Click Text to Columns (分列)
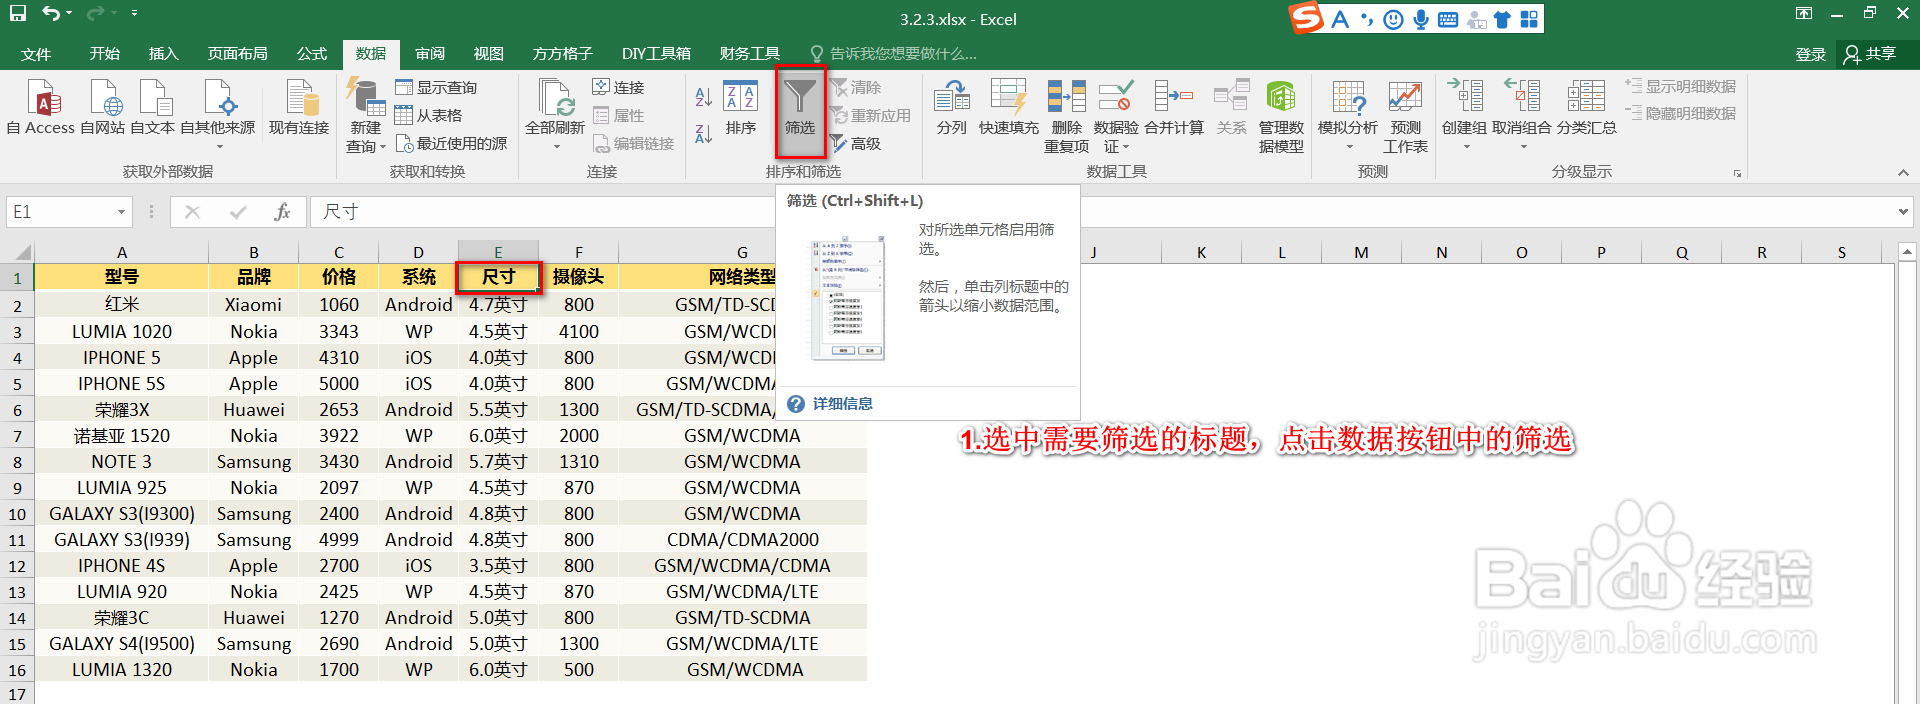Viewport: 1920px width, 704px height. [x=952, y=108]
